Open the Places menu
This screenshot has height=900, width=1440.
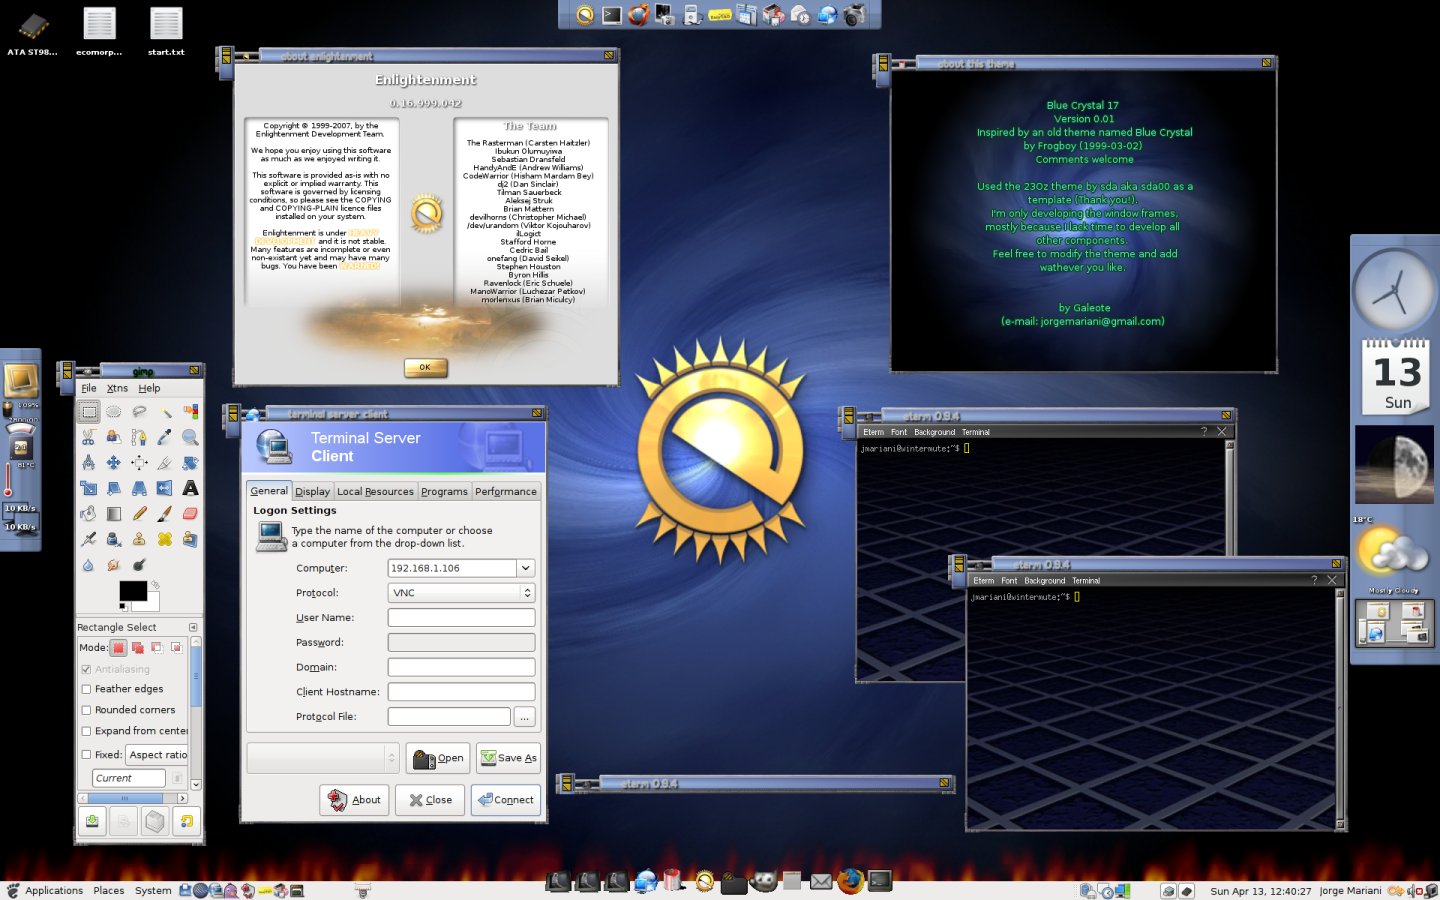tap(109, 890)
